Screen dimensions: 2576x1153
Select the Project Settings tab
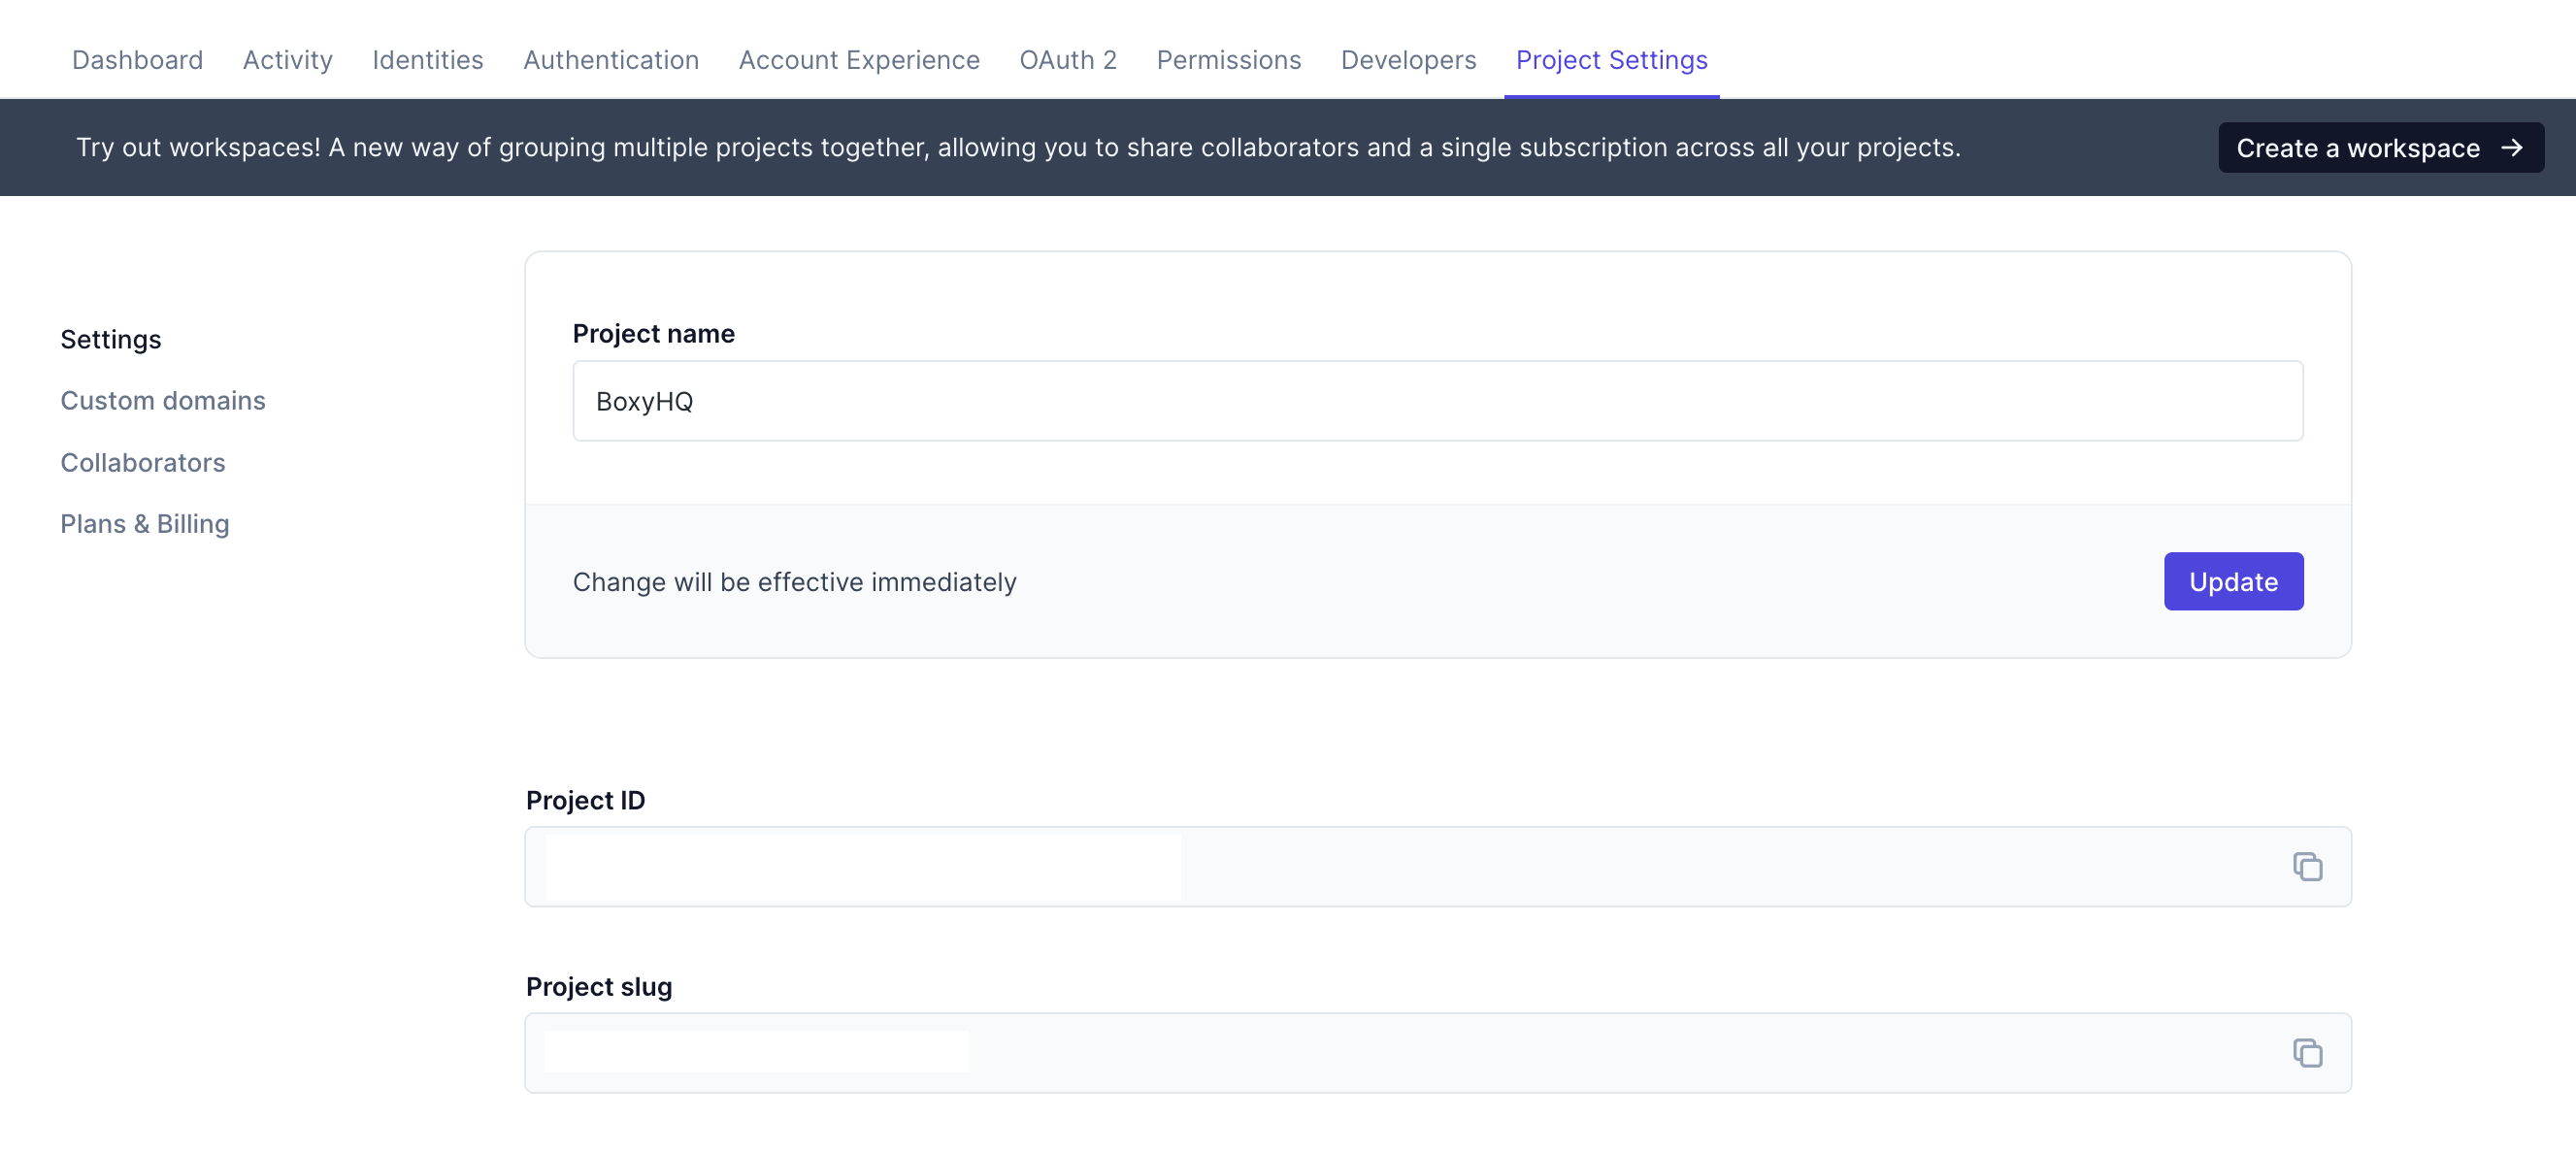coord(1611,60)
